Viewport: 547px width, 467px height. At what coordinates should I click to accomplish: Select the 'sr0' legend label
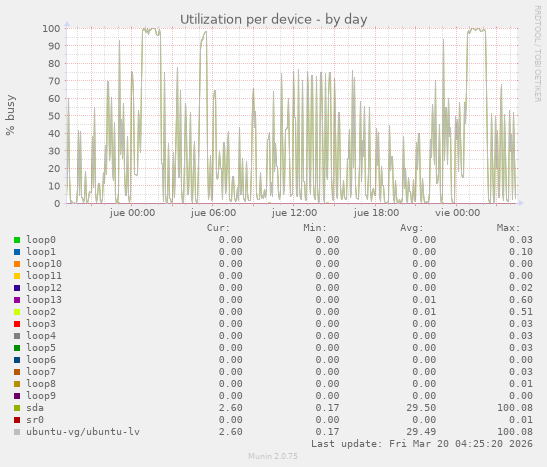[35, 420]
